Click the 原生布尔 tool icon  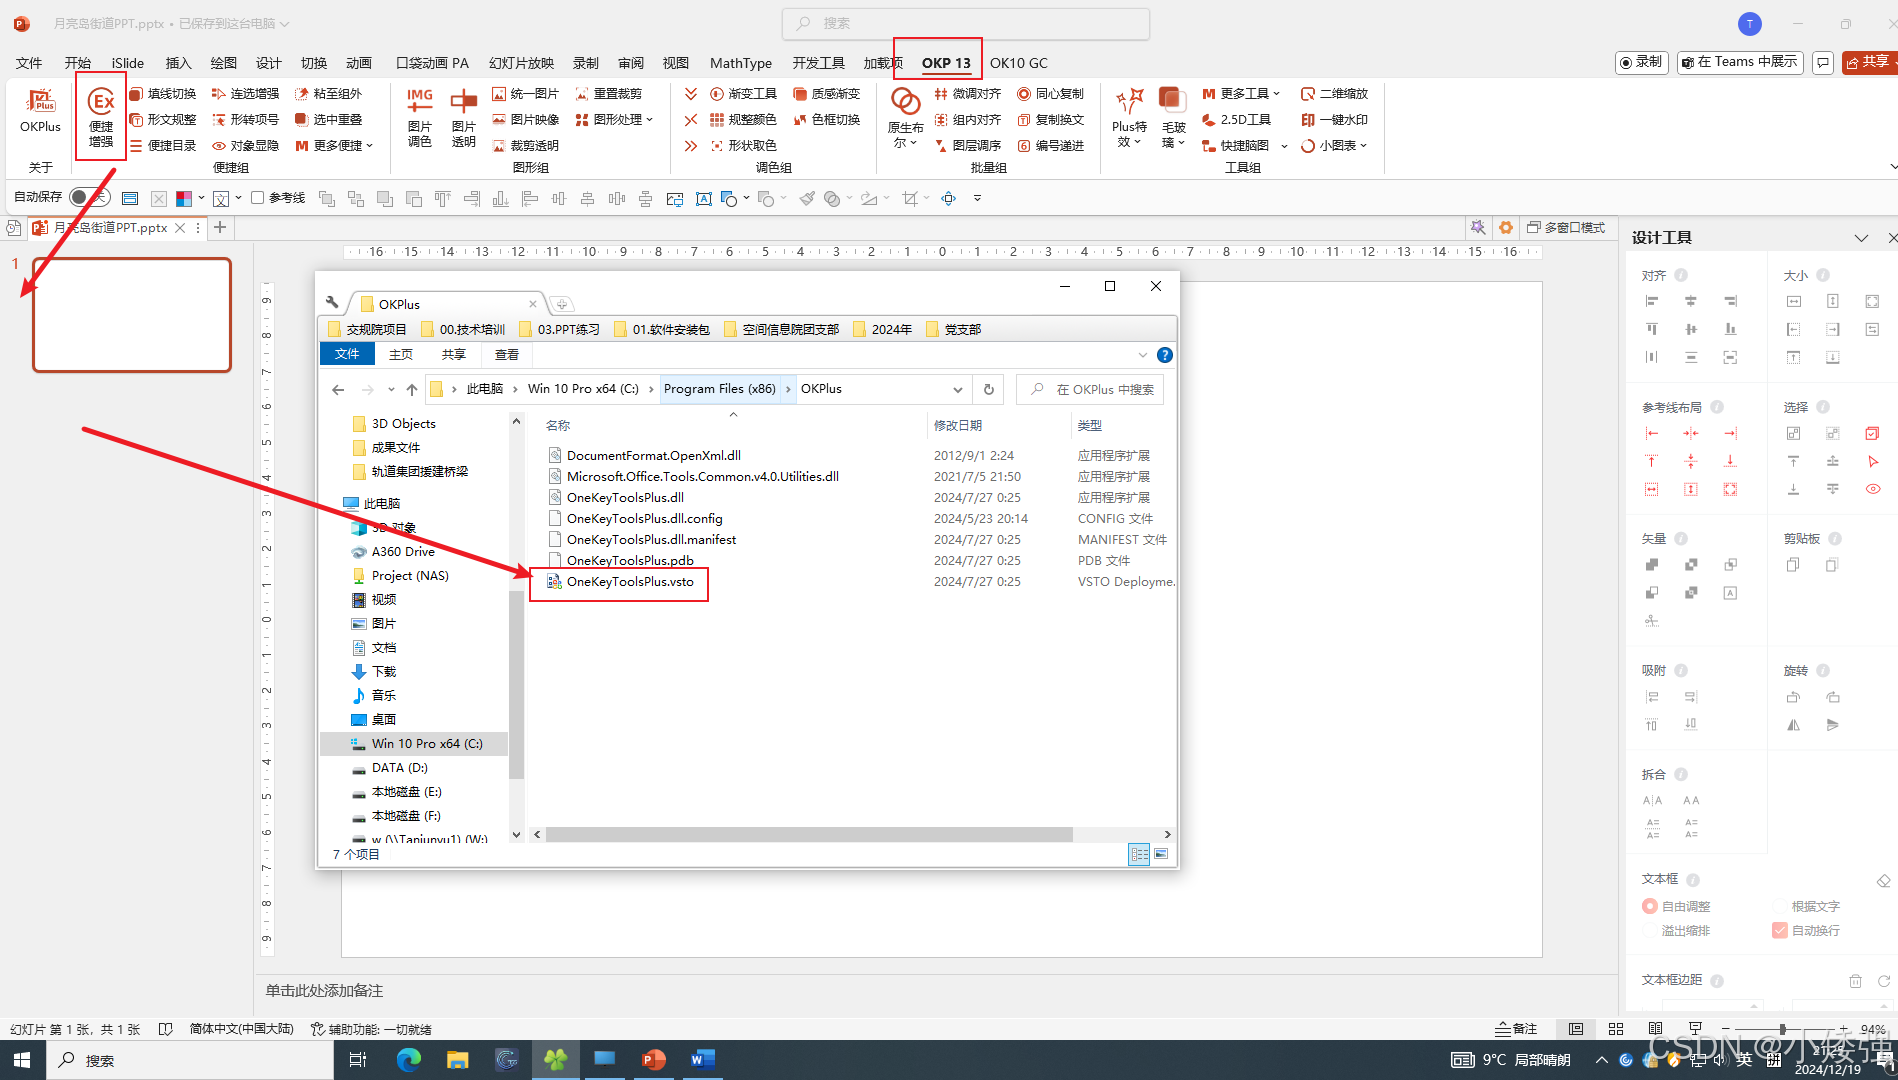click(x=905, y=117)
